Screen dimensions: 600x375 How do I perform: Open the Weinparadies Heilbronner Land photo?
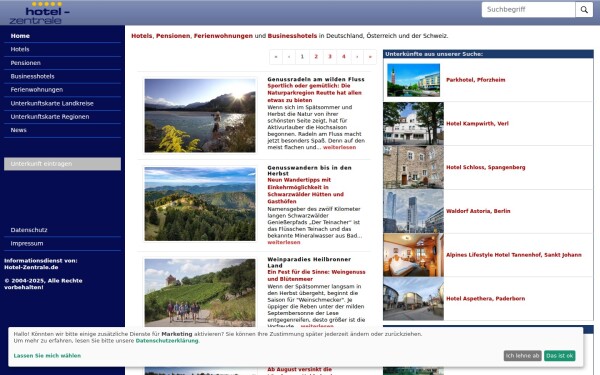(x=200, y=293)
